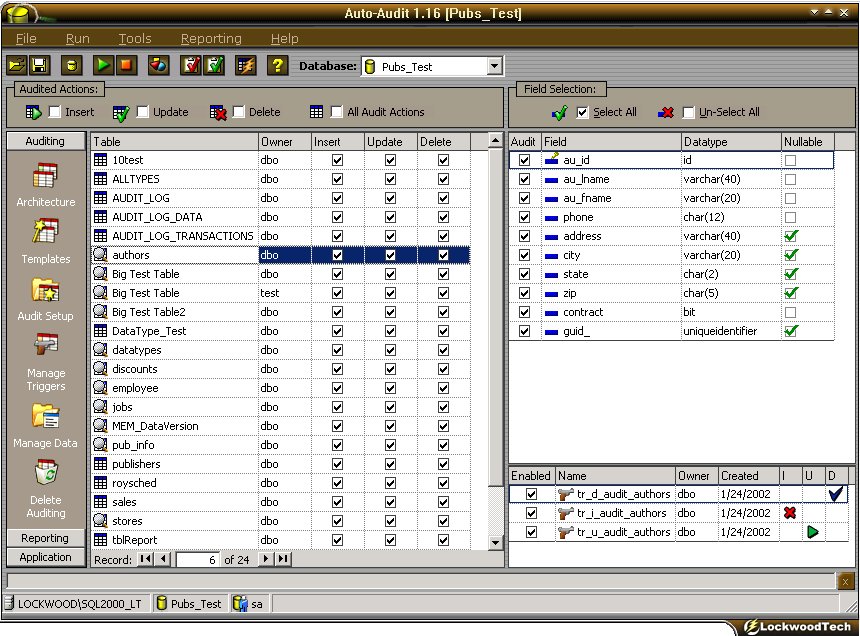Switch to the Application sidebar tab
860x636 pixels.
point(46,557)
